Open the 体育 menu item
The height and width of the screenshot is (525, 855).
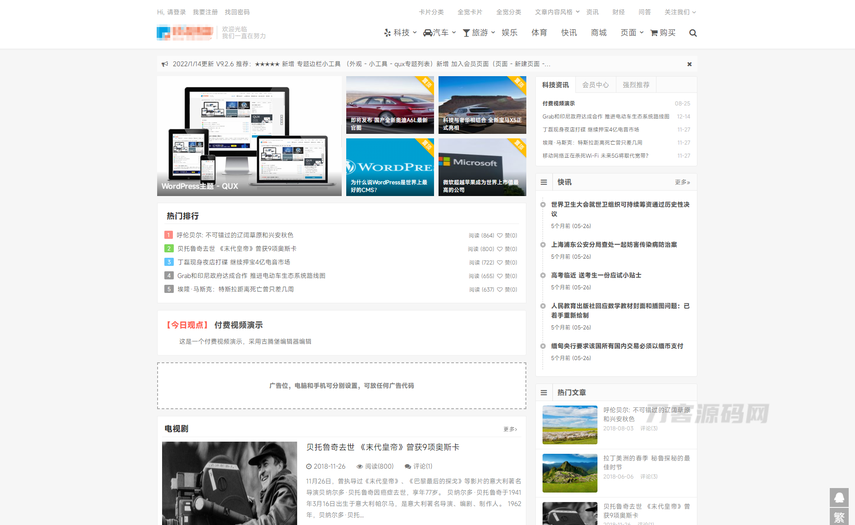pyautogui.click(x=539, y=33)
